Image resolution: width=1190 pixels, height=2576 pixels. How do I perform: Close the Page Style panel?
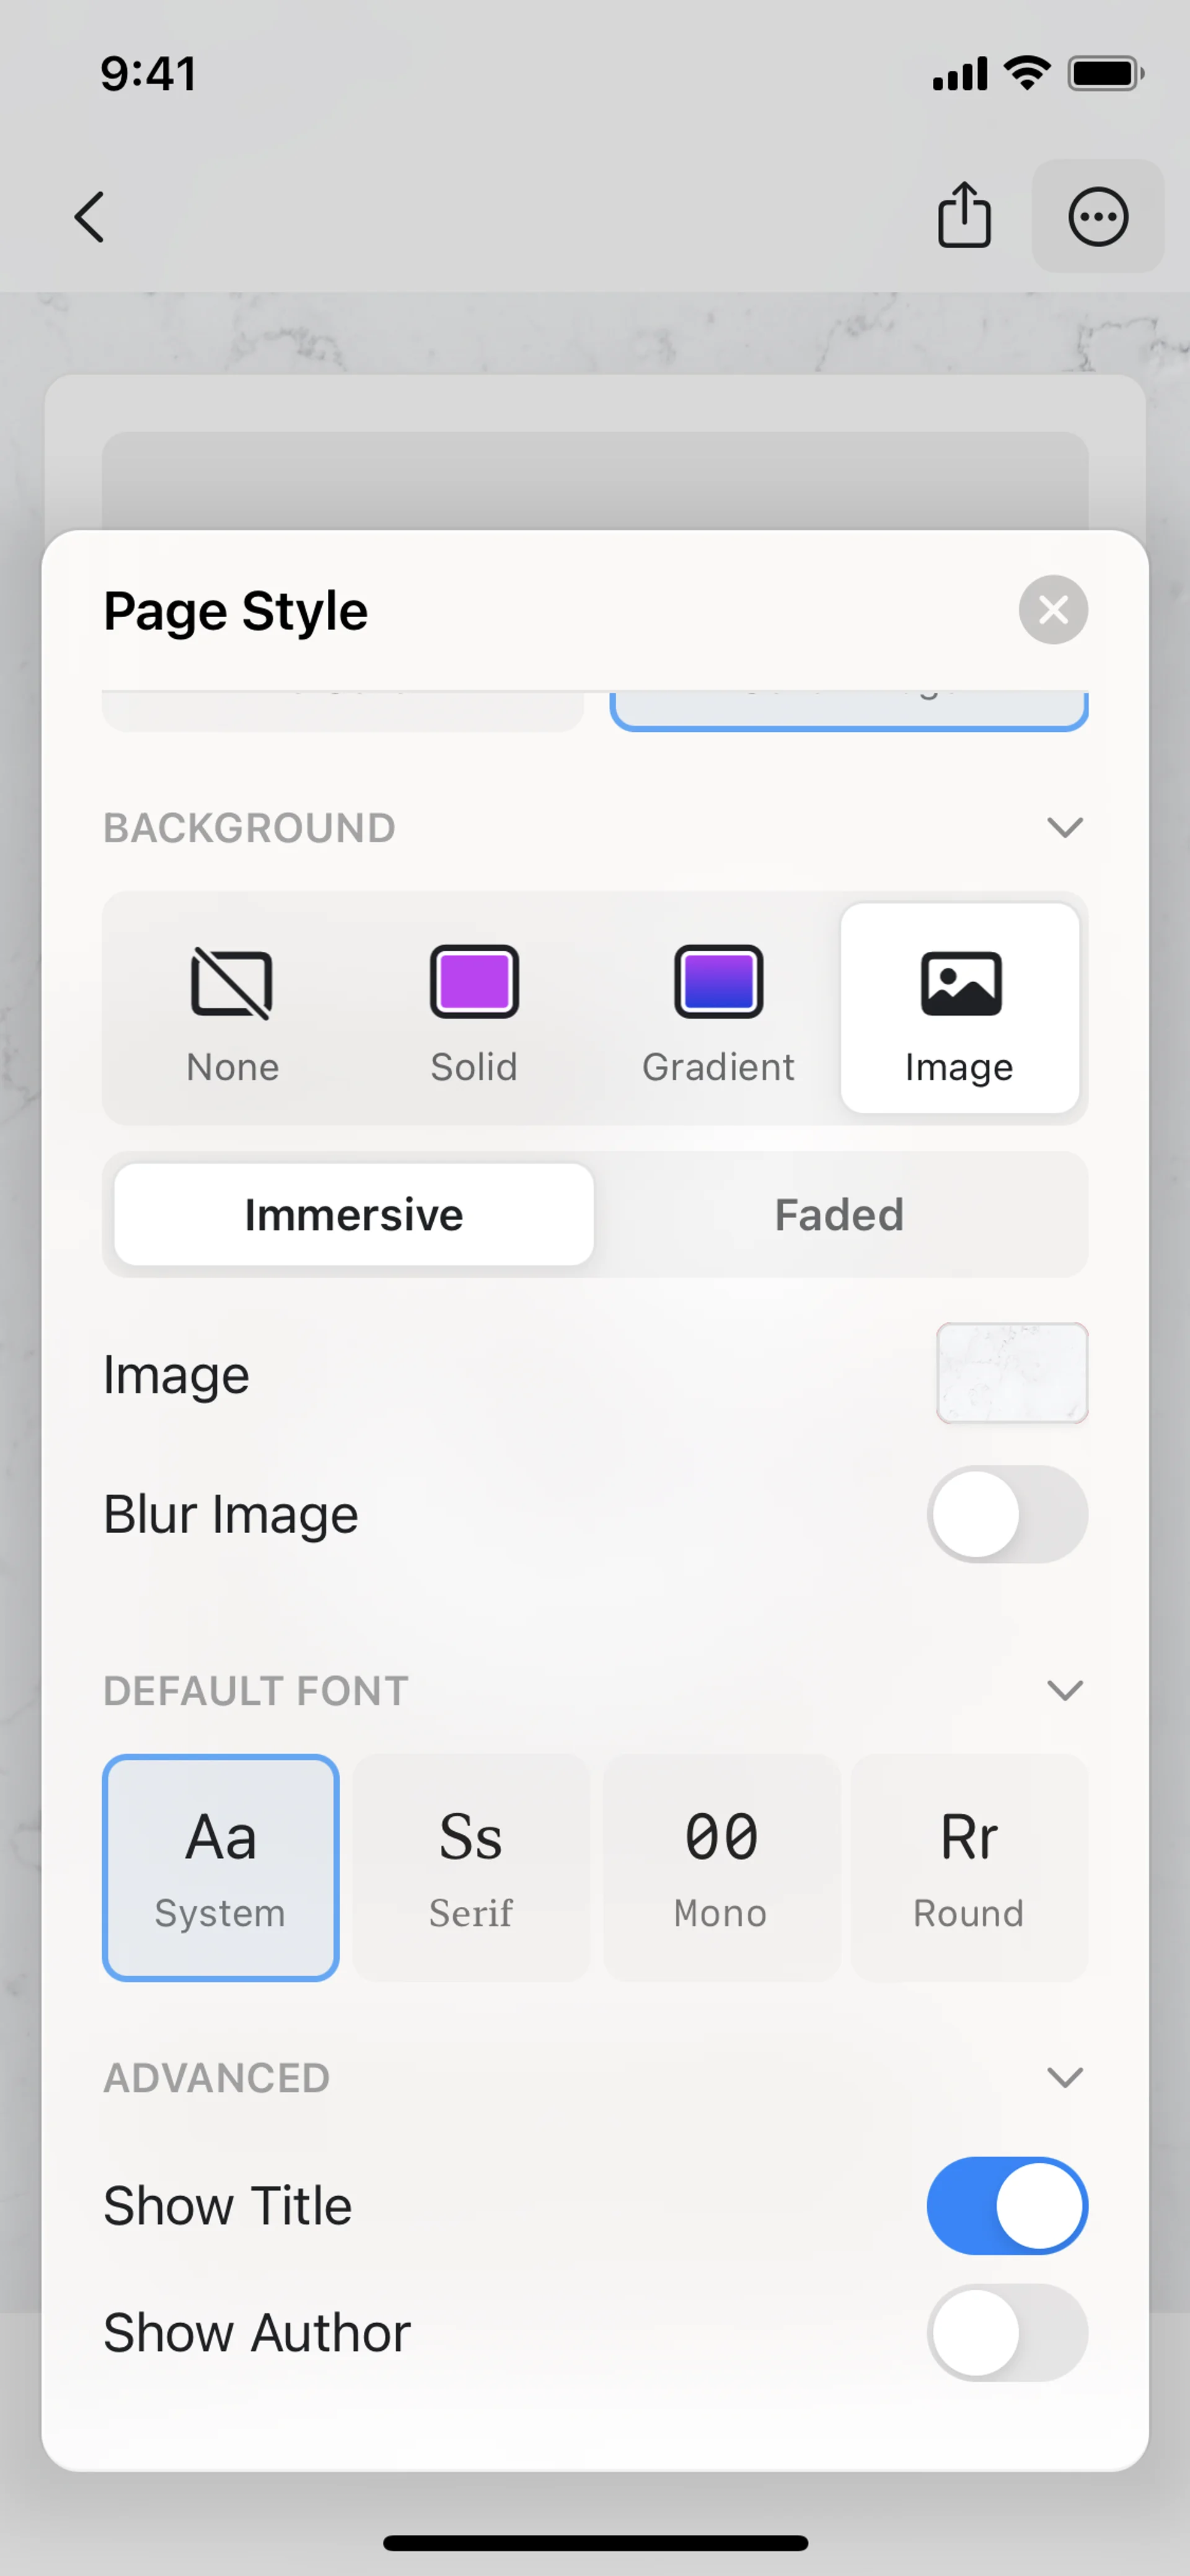[1053, 610]
